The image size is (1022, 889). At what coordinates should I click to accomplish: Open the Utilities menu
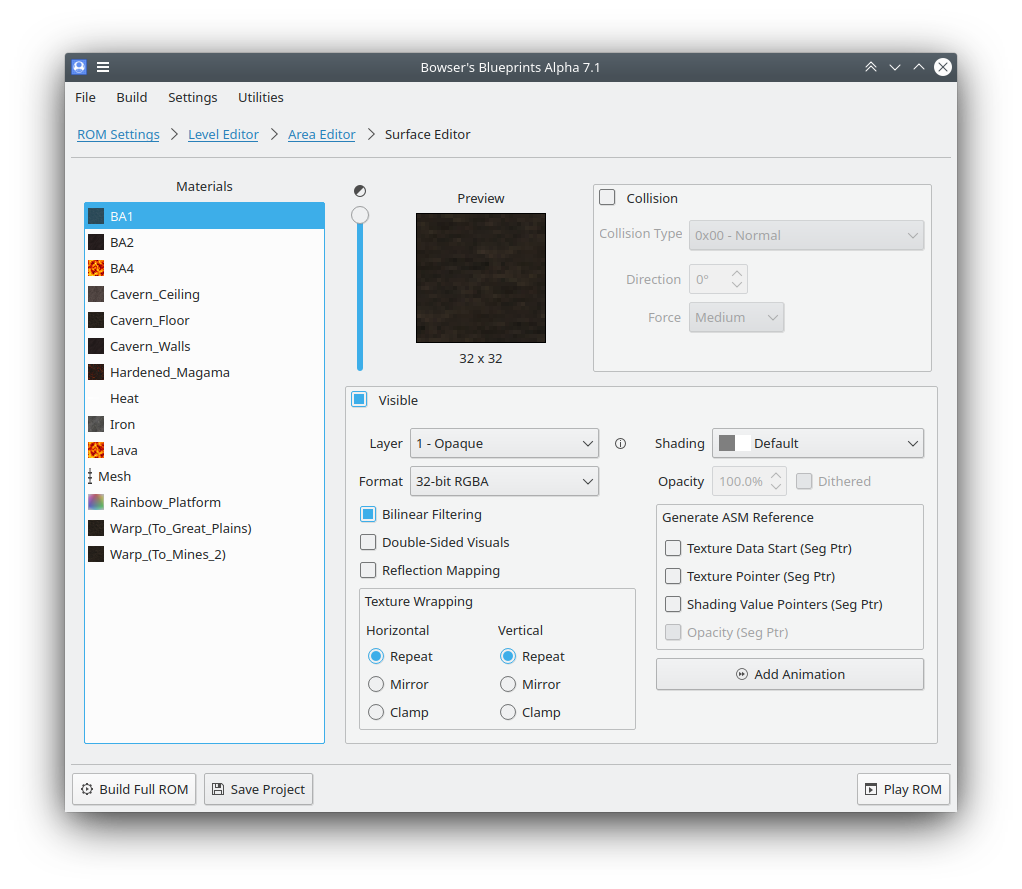261,98
